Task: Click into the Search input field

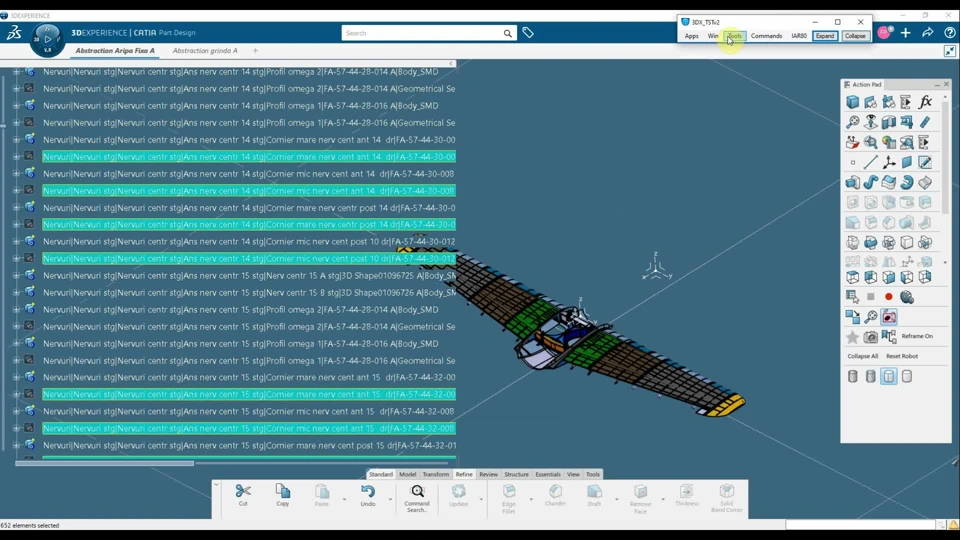Action: (x=422, y=33)
